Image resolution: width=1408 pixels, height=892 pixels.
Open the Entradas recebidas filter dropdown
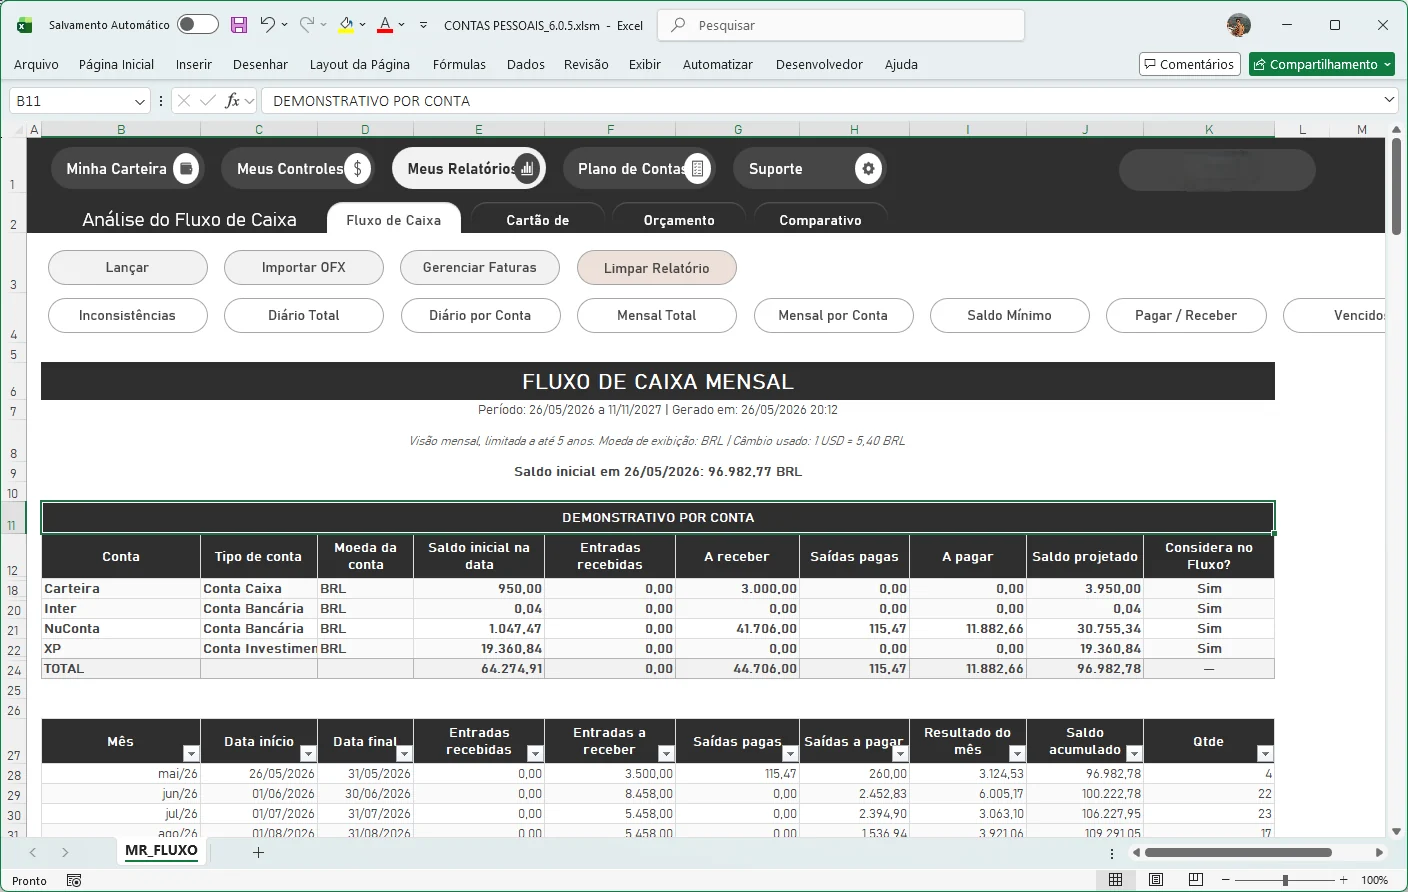(535, 754)
